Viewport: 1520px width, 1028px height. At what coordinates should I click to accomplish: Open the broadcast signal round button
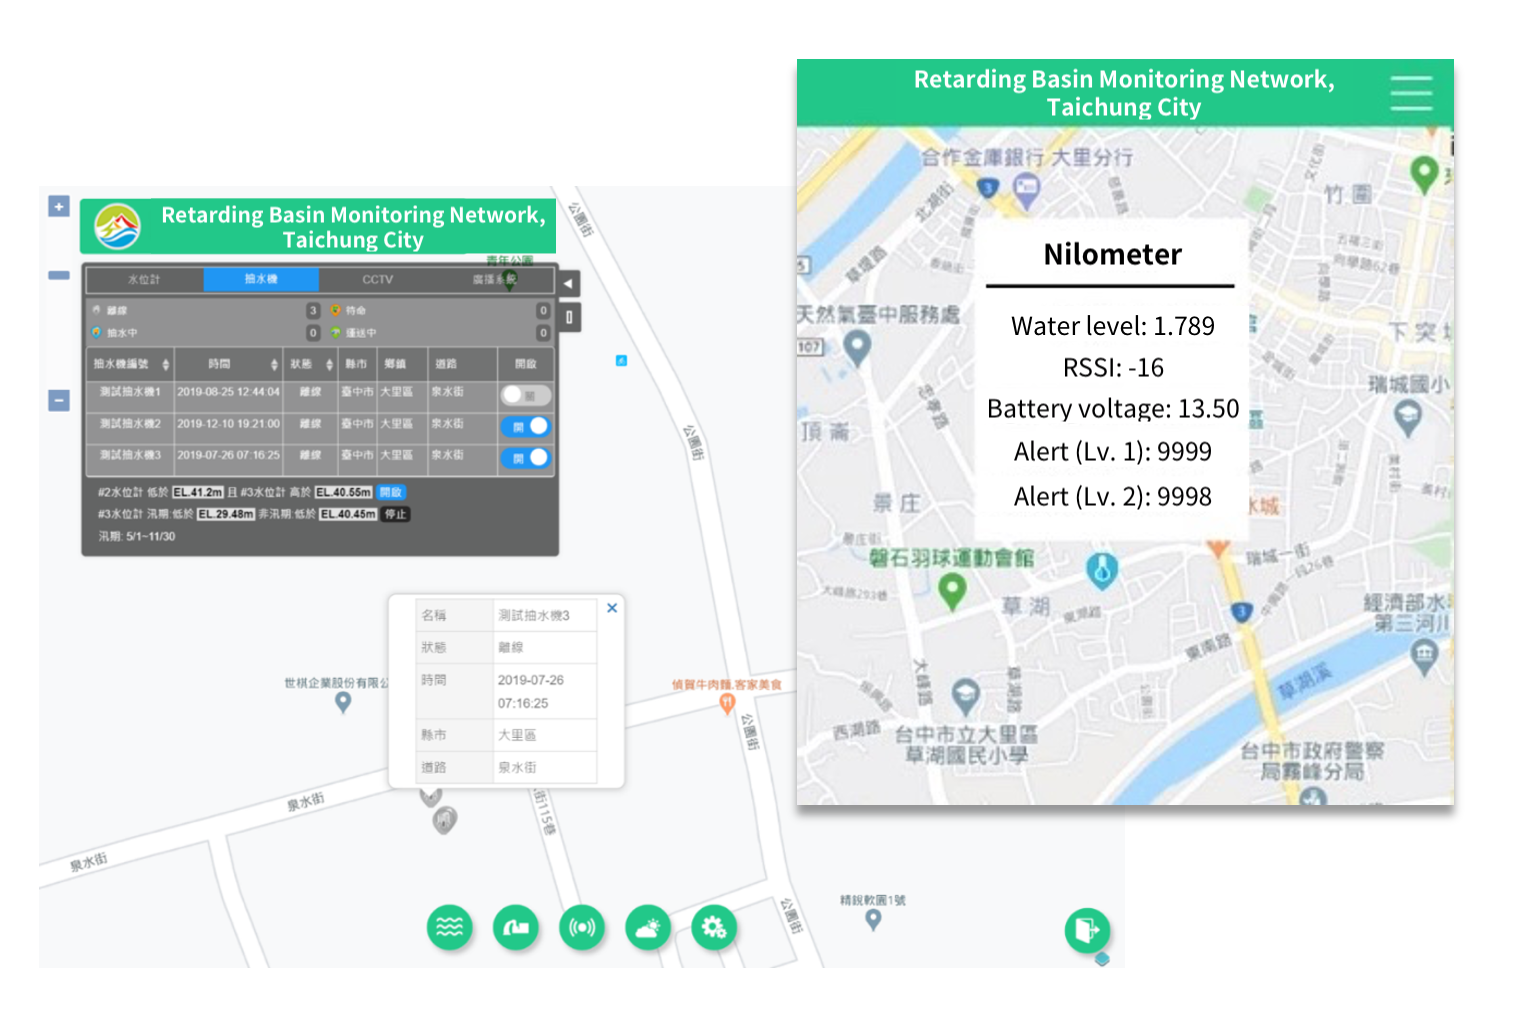(582, 928)
